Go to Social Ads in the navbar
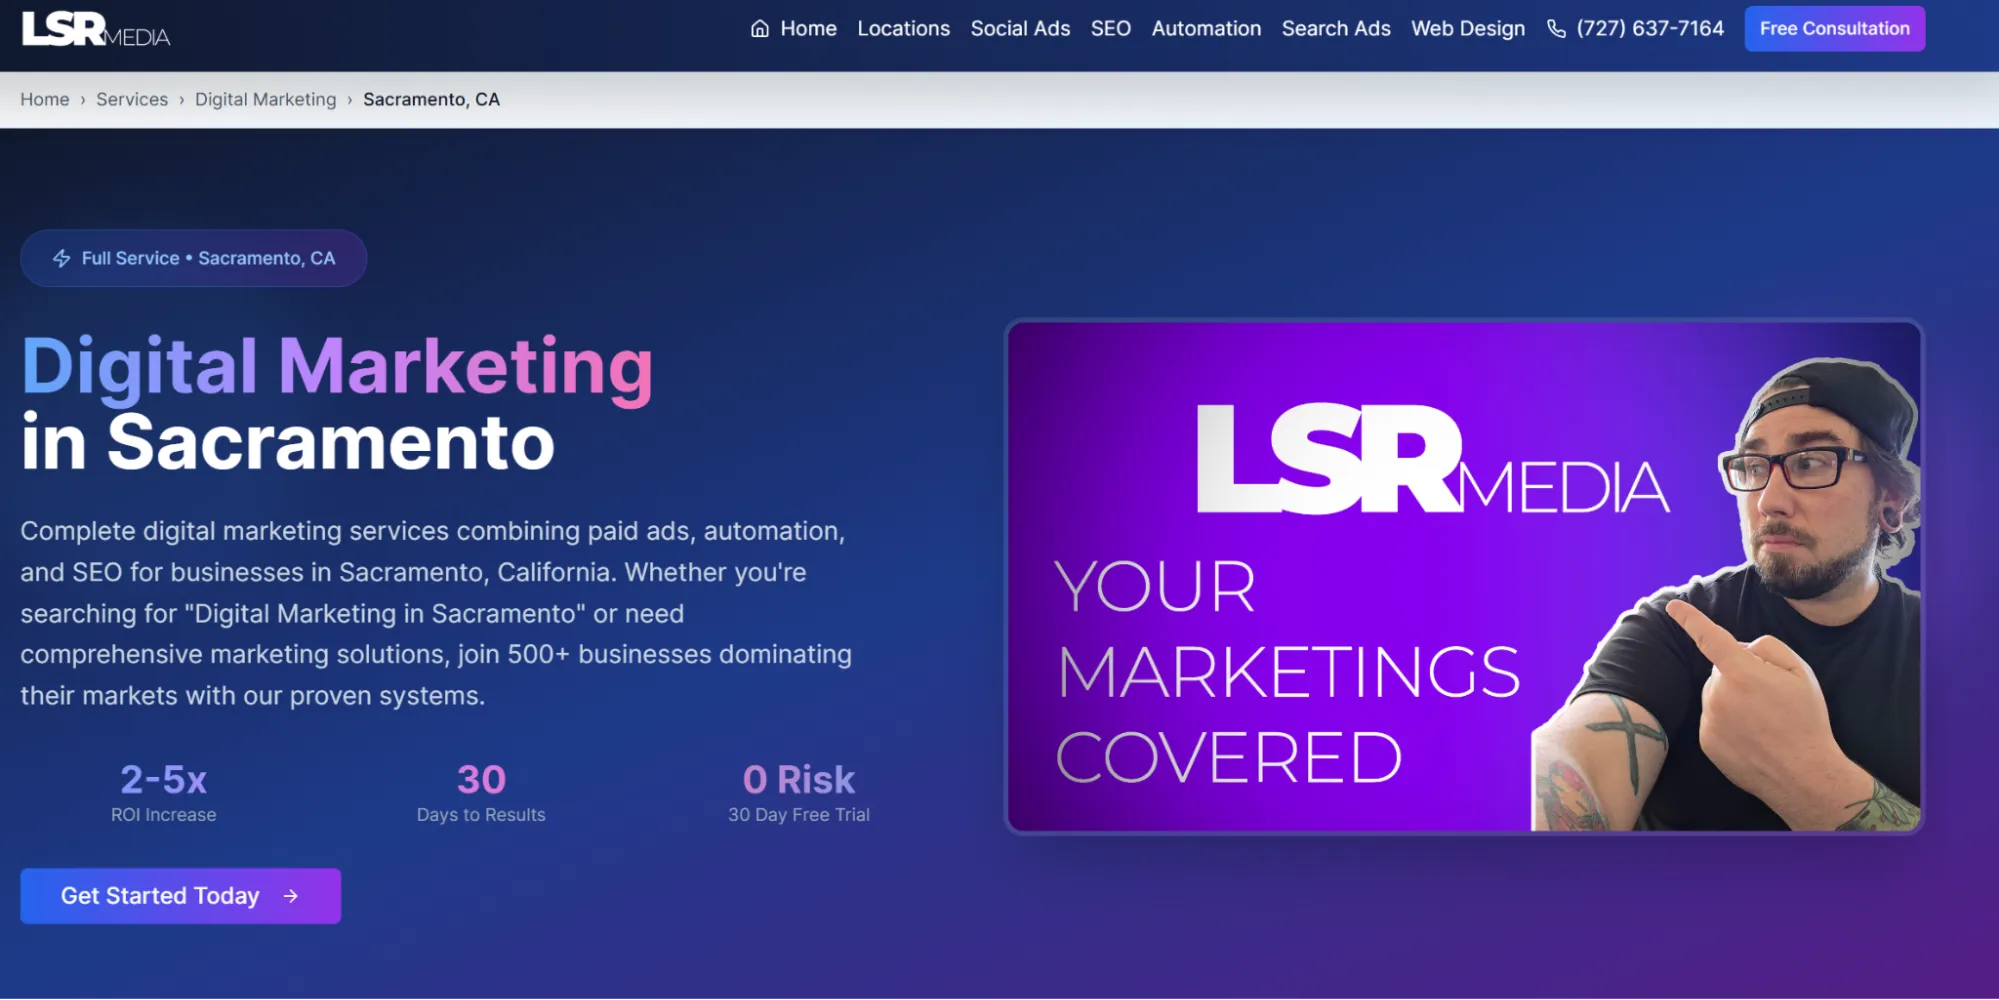 pyautogui.click(x=1020, y=29)
